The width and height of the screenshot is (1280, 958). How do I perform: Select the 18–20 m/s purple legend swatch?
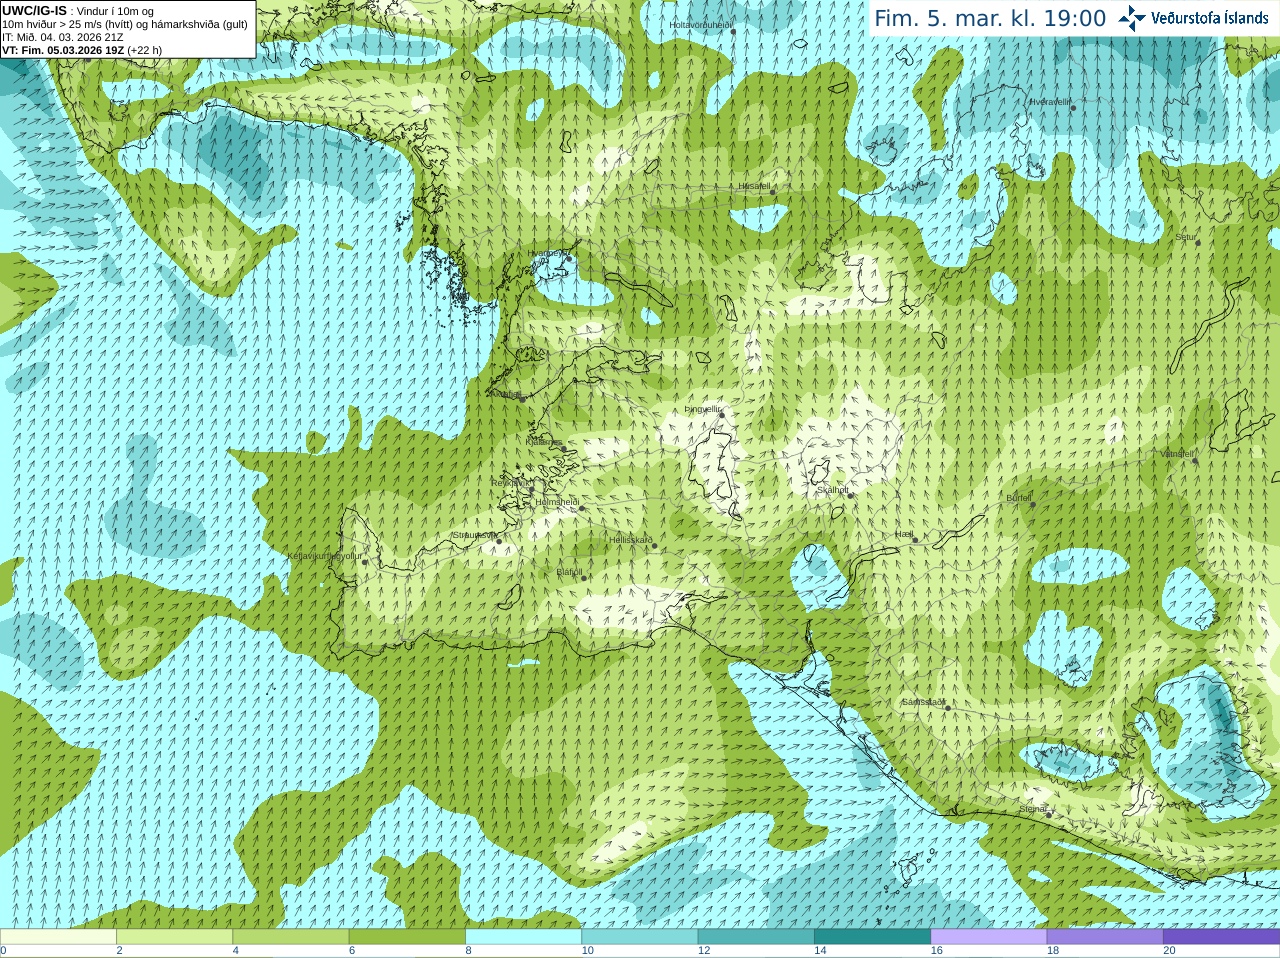1104,937
